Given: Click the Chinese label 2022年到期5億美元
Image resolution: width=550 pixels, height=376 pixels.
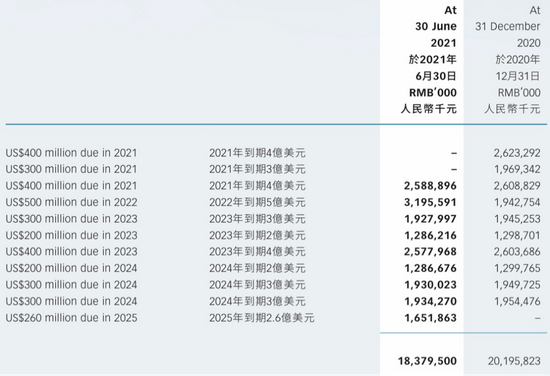Looking at the screenshot, I should tap(257, 202).
